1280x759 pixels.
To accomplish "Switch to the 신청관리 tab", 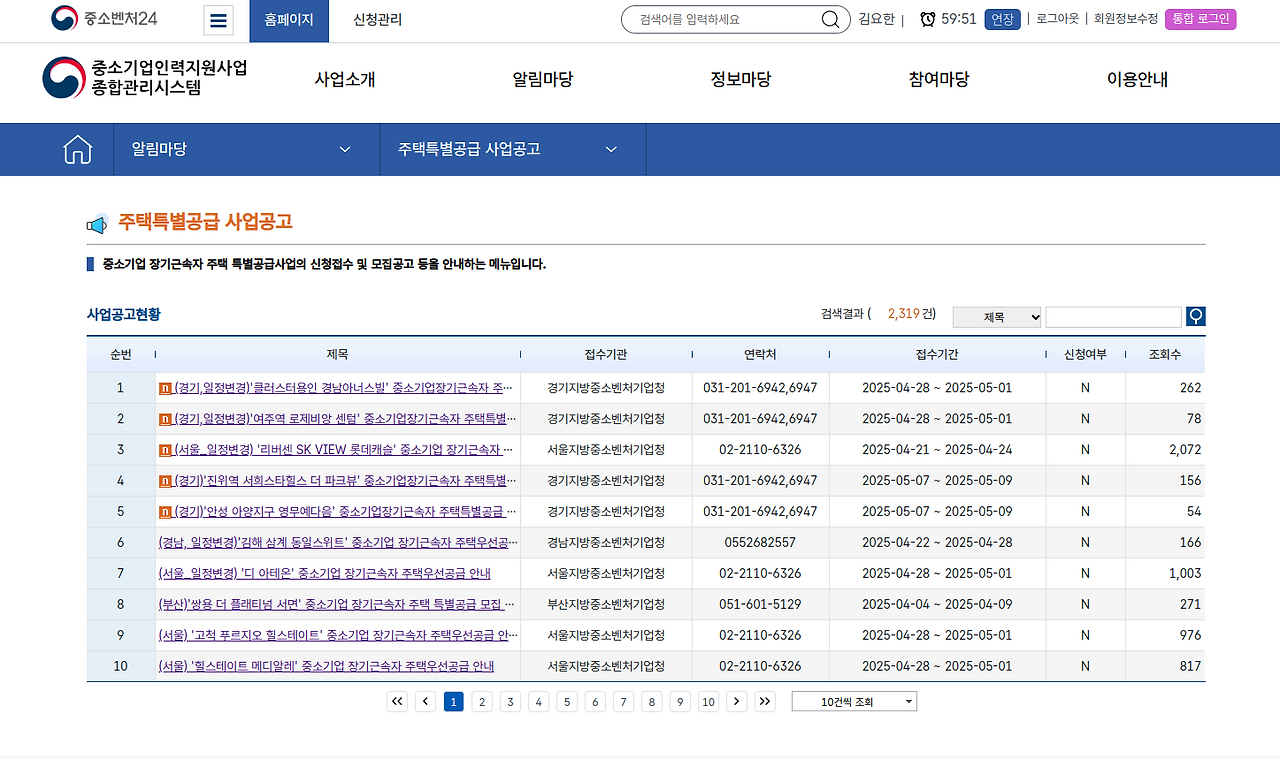I will pyautogui.click(x=375, y=20).
